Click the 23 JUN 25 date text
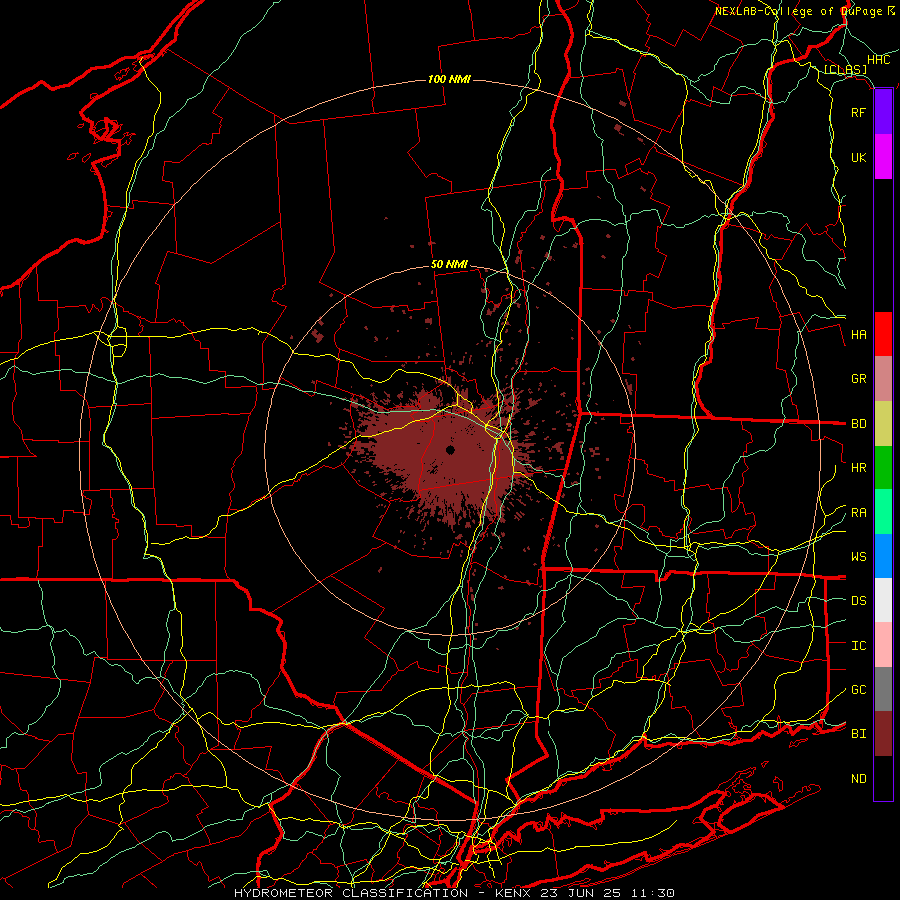This screenshot has width=900, height=900. [581, 893]
